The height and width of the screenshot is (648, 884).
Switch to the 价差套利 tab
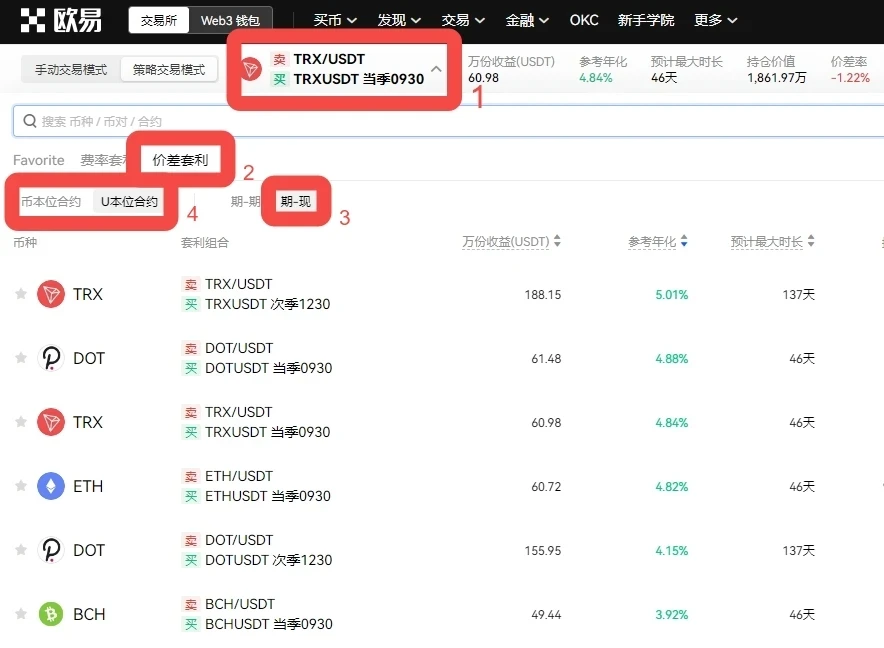pyautogui.click(x=180, y=160)
